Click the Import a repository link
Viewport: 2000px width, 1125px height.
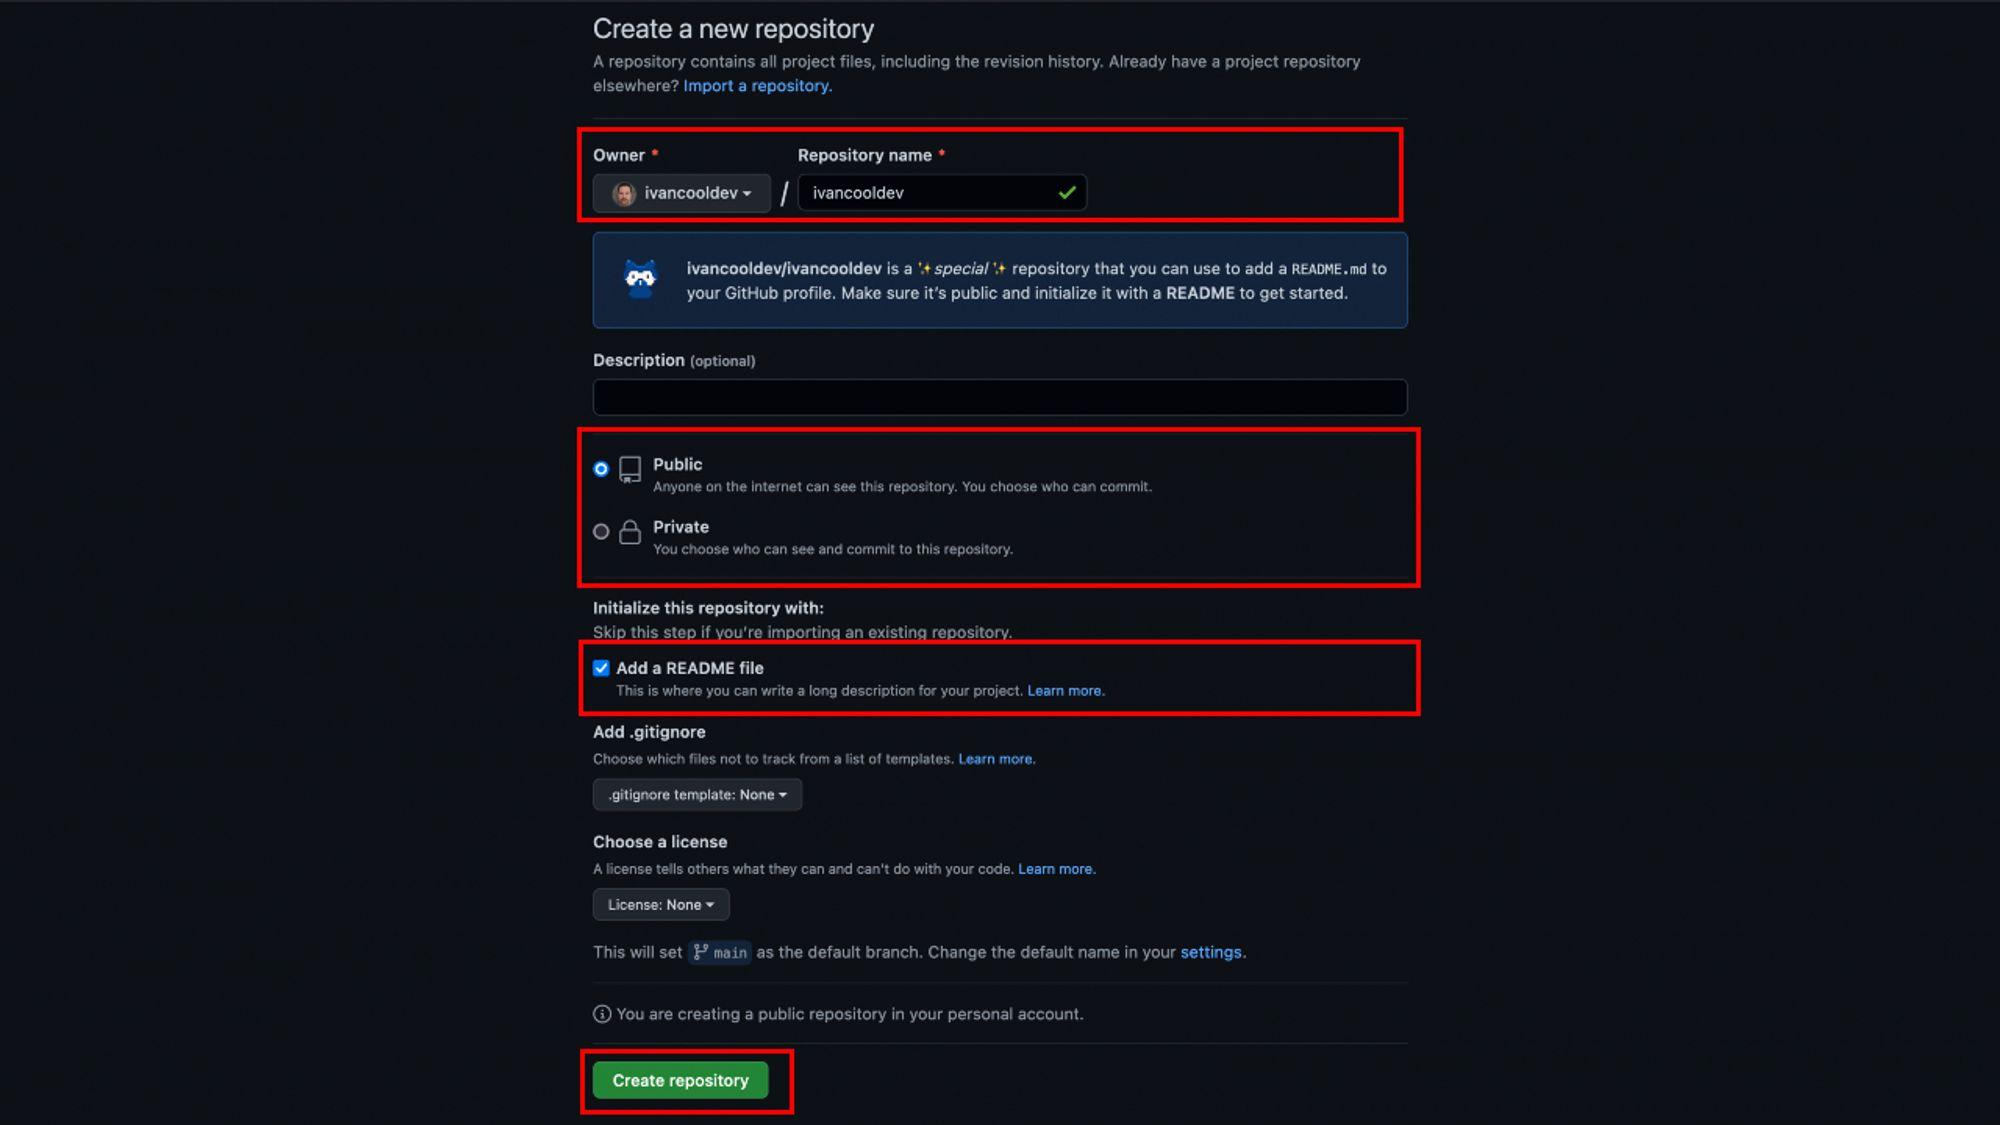tap(755, 85)
